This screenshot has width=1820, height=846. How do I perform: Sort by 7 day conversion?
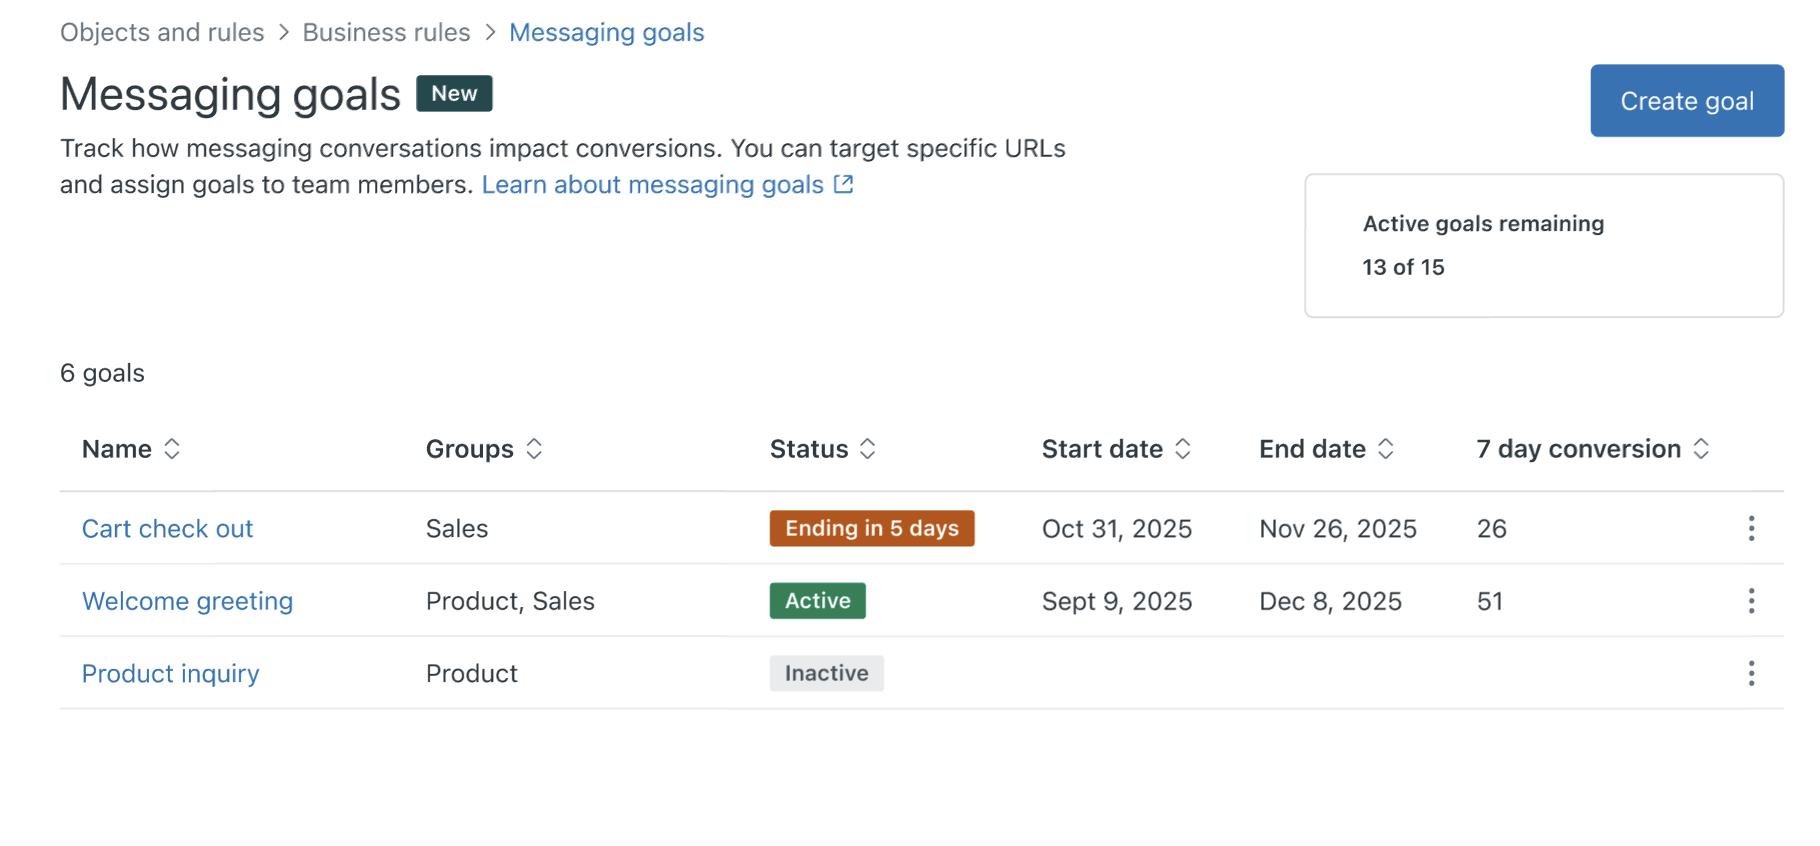(x=1593, y=449)
